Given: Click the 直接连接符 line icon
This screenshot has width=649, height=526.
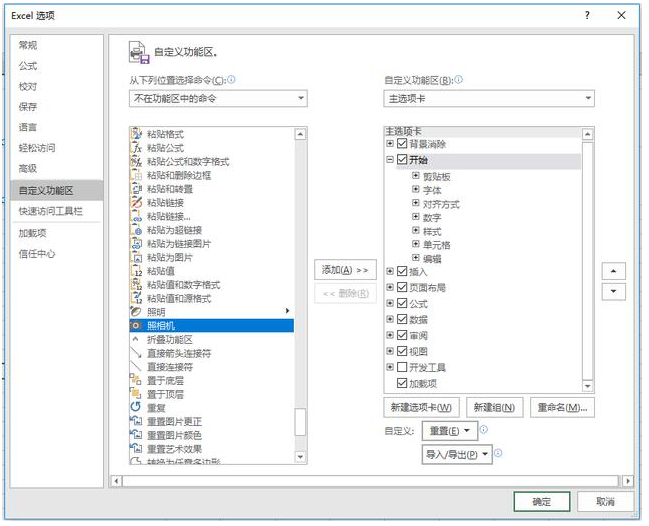Looking at the screenshot, I should (x=136, y=367).
